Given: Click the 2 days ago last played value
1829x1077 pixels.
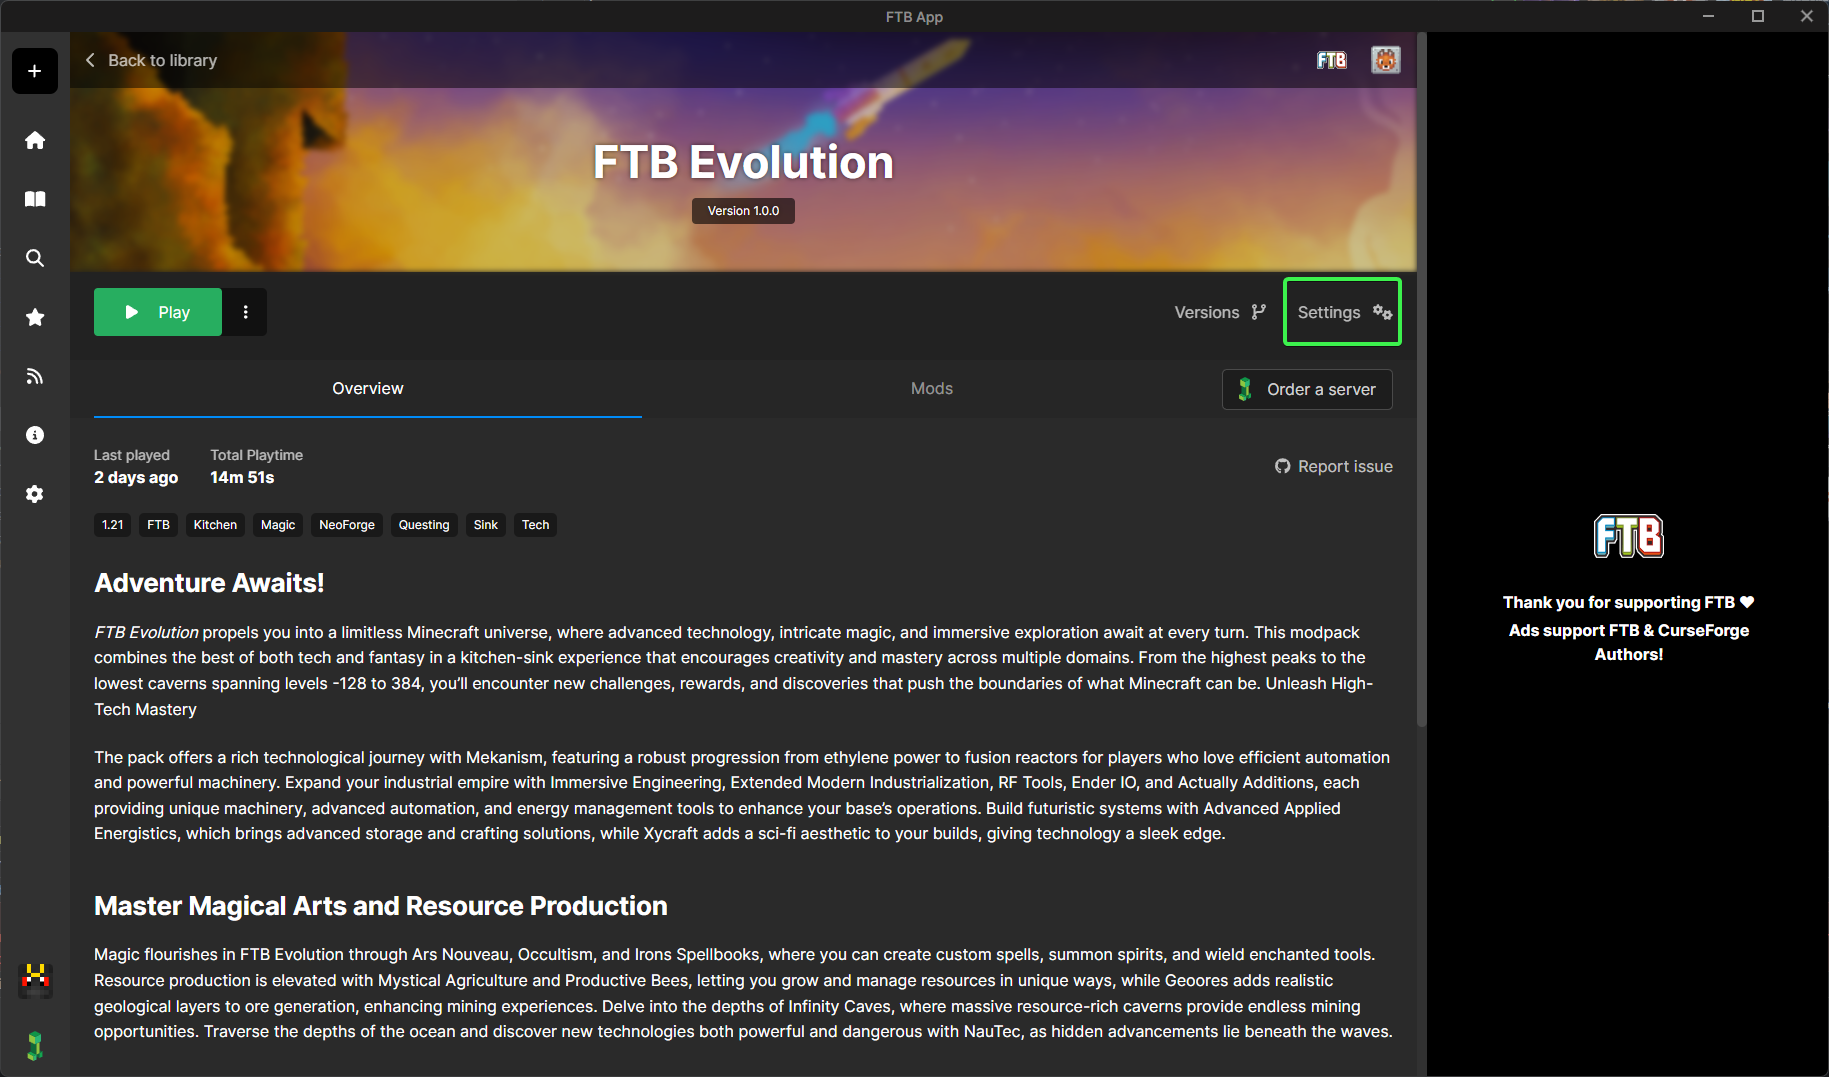Looking at the screenshot, I should (136, 478).
